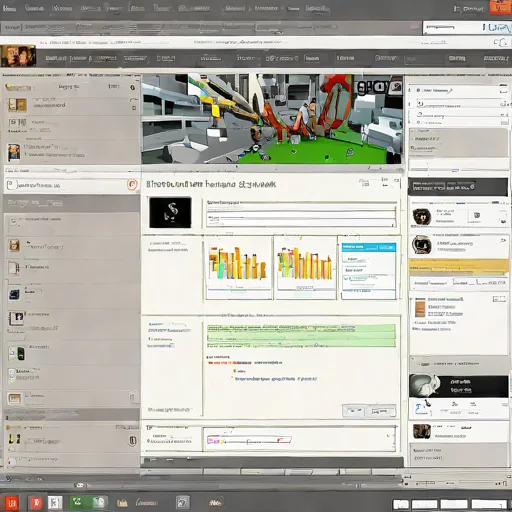Click the left button at the bottom of the center panel
Screen dimensions: 512x512
pyautogui.click(x=354, y=411)
